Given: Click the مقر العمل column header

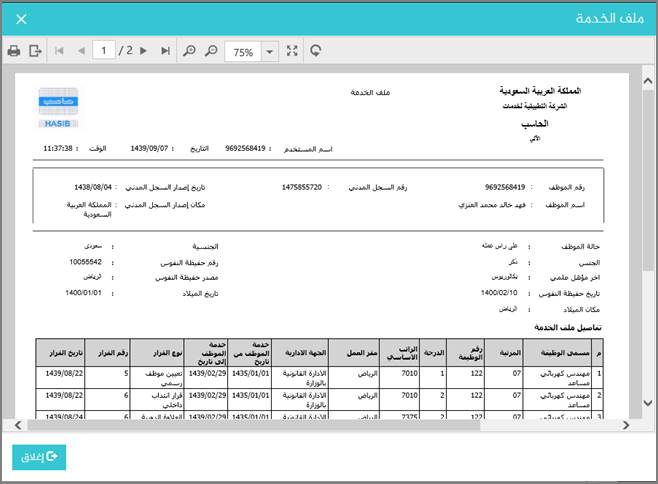Looking at the screenshot, I should point(354,353).
